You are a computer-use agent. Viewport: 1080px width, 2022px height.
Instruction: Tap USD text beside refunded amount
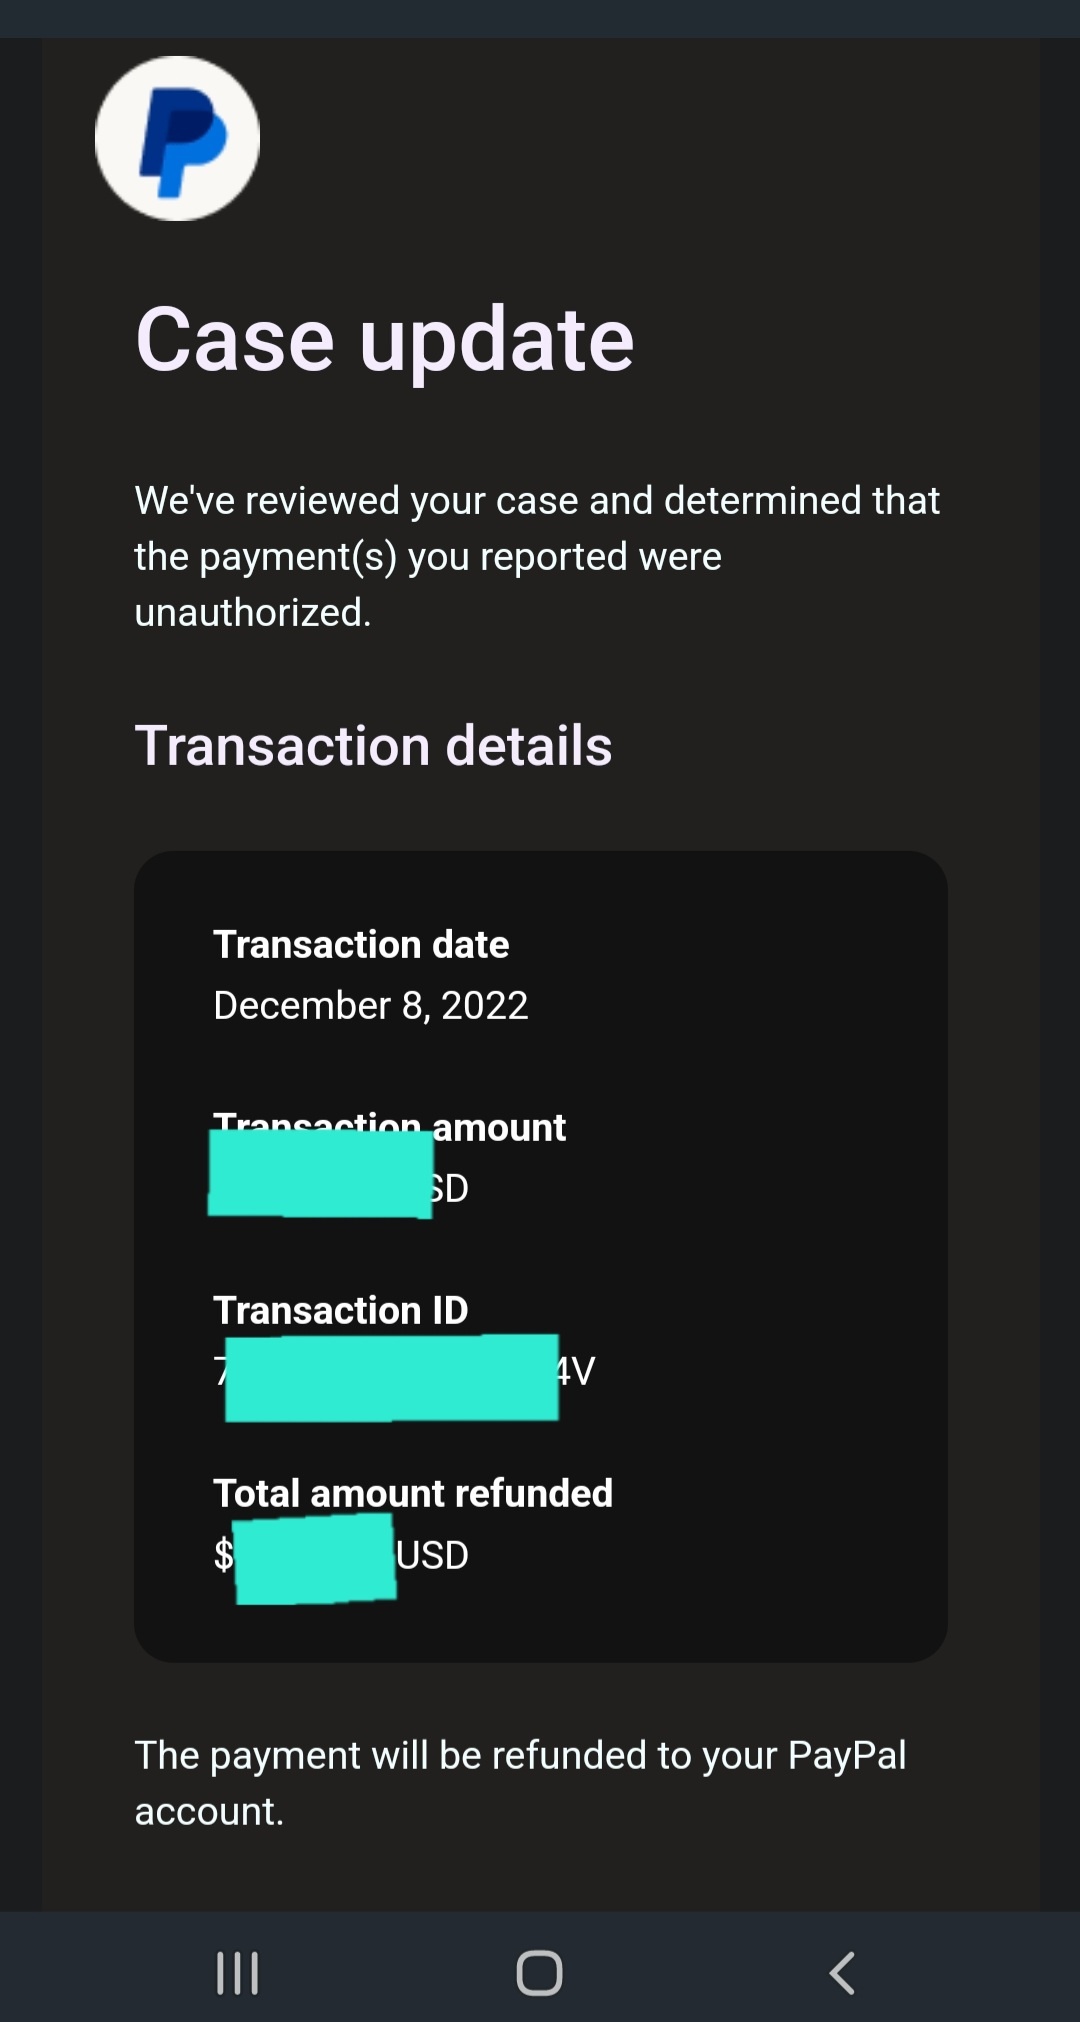(x=433, y=1555)
